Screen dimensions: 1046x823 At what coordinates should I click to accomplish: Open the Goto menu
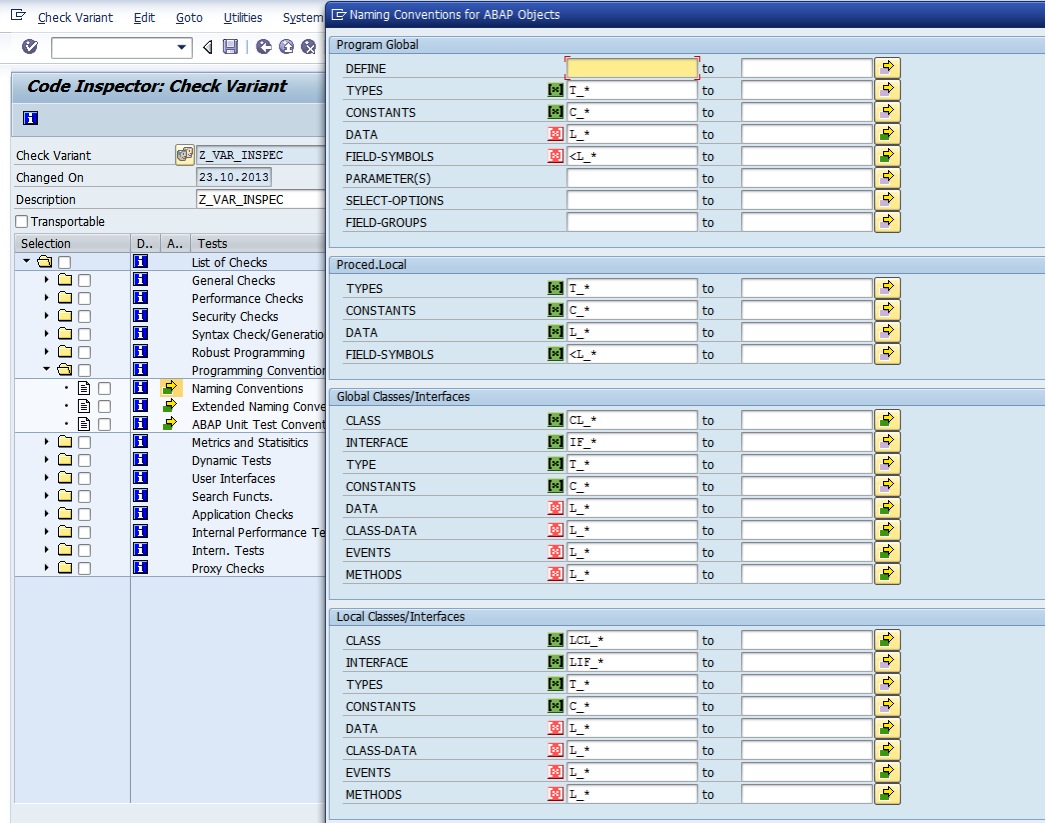tap(189, 17)
